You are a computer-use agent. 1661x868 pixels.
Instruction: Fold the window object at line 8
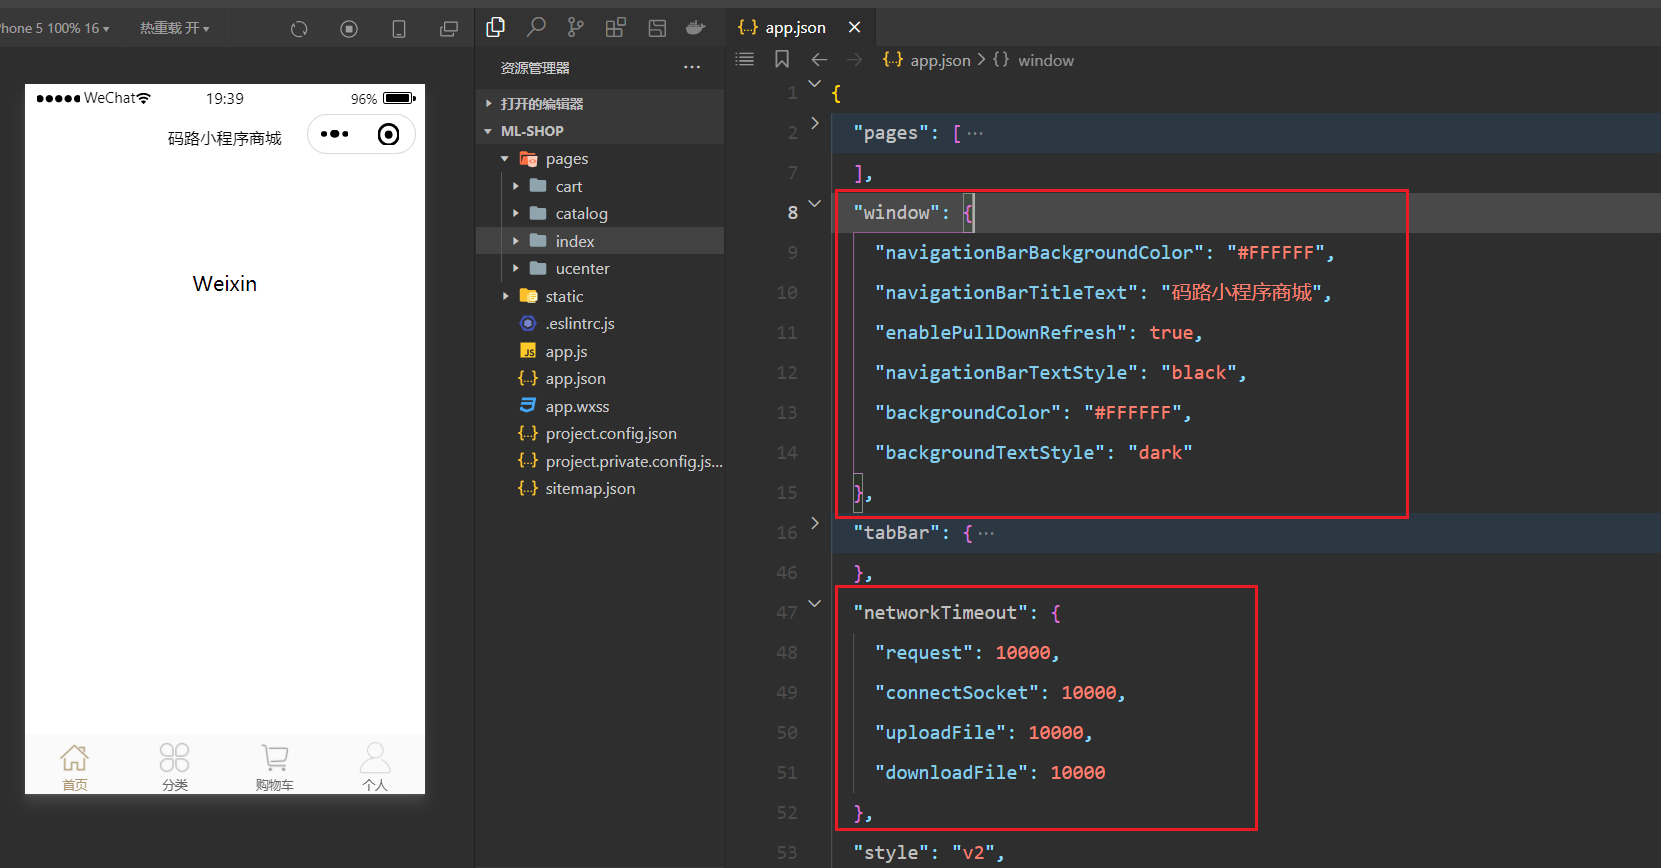pos(815,203)
